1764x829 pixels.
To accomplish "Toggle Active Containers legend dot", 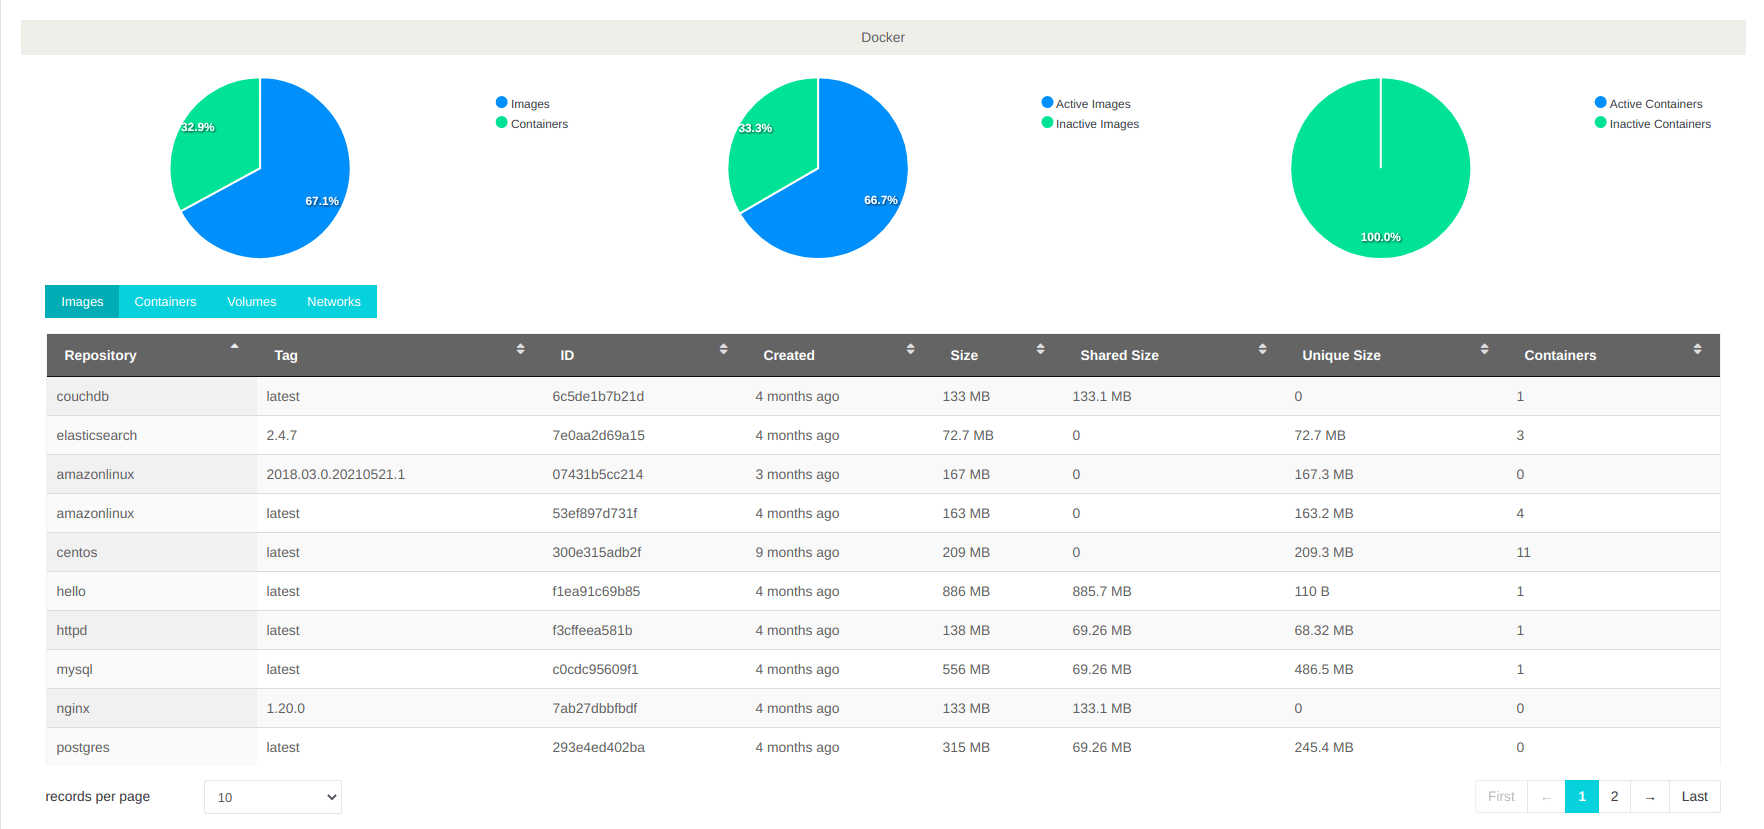I will (x=1600, y=102).
